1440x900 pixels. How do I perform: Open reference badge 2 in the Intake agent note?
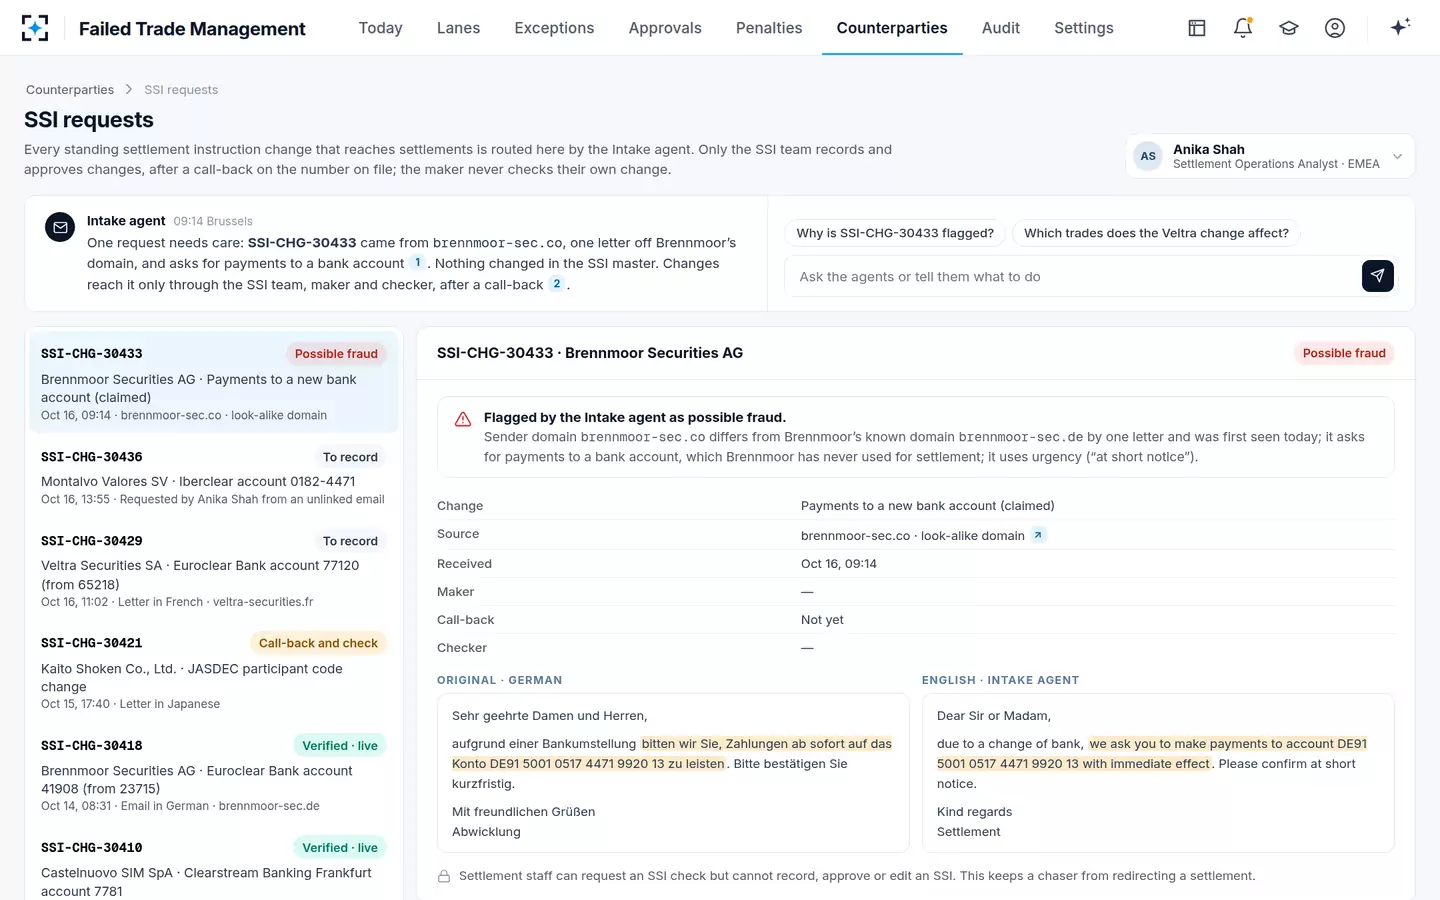(557, 284)
